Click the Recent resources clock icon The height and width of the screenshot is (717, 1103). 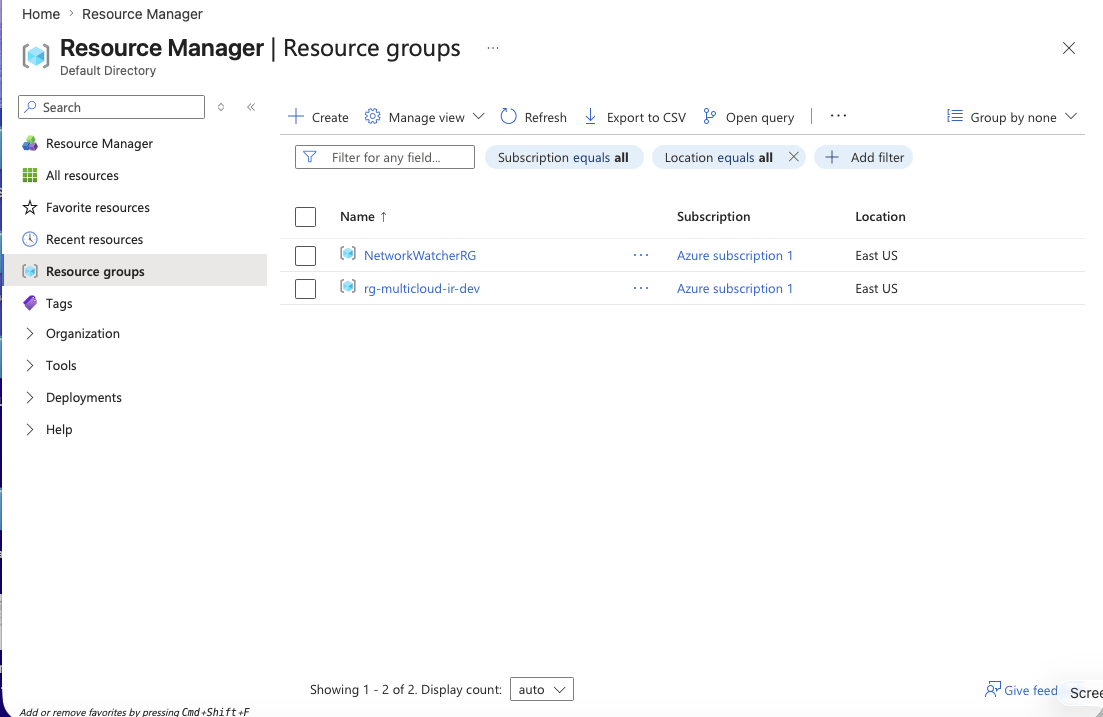[x=30, y=239]
